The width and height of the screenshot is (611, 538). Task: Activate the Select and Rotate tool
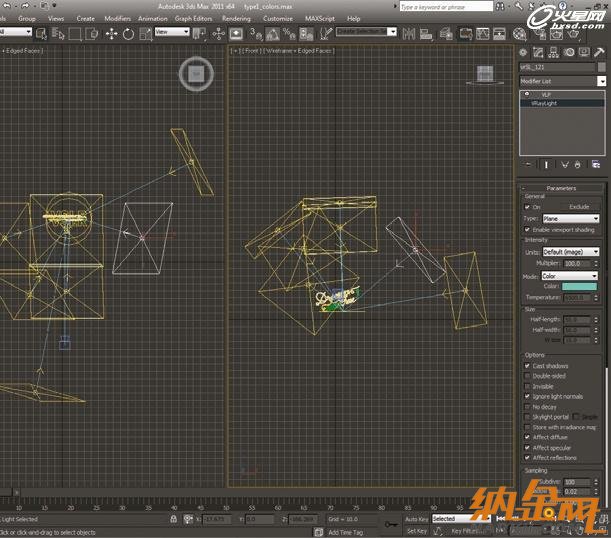click(x=128, y=34)
